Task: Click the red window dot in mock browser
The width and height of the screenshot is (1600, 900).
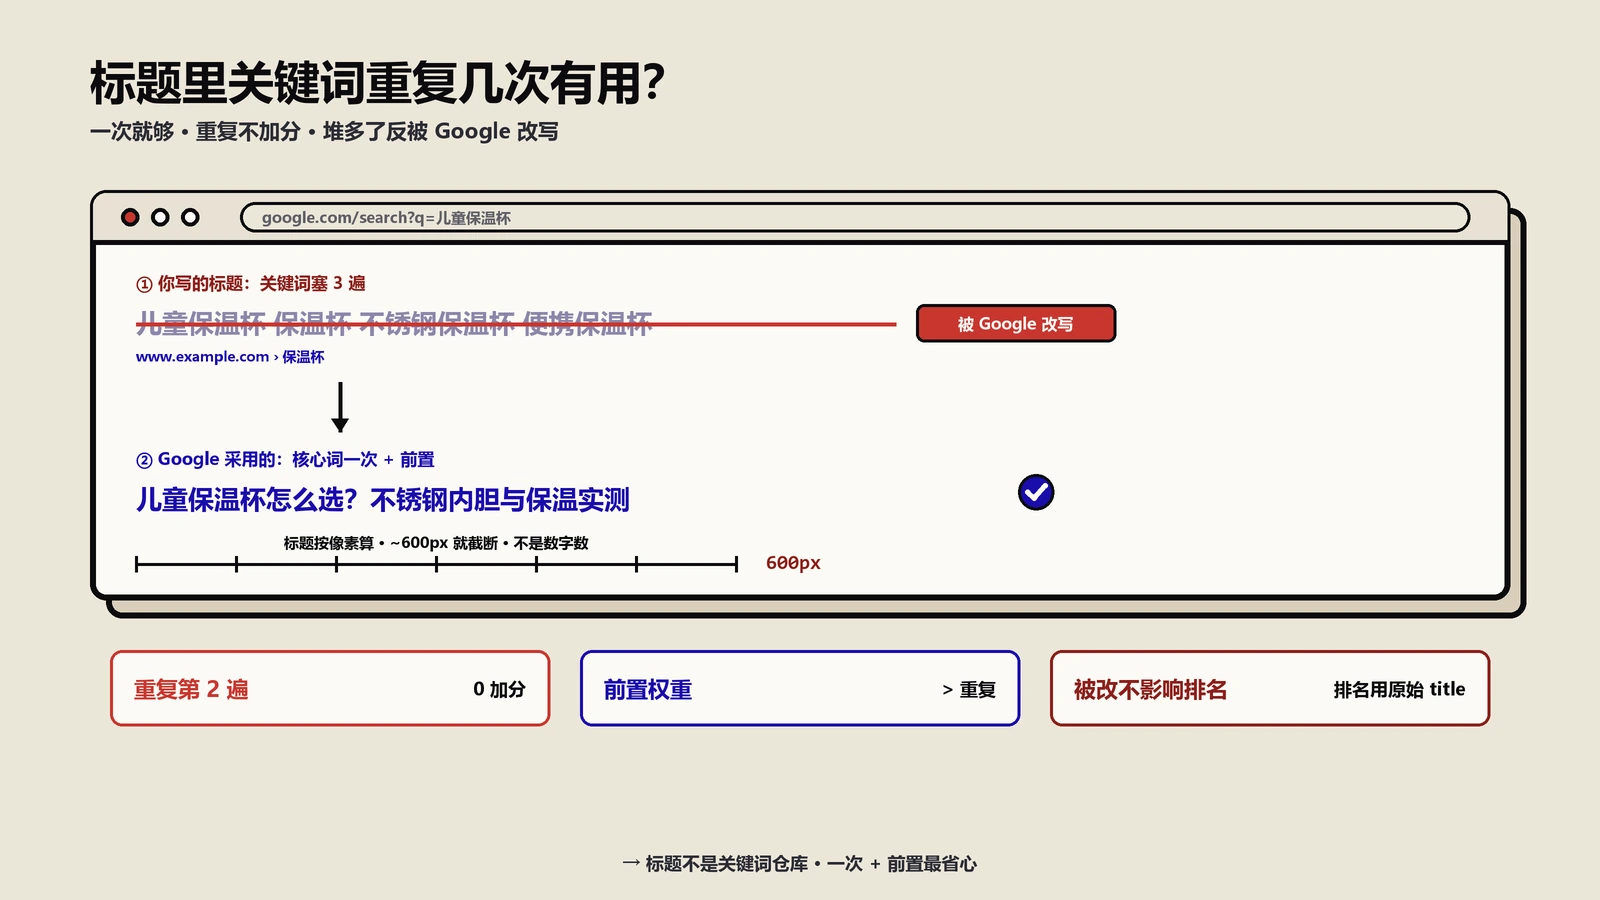Action: [x=130, y=217]
